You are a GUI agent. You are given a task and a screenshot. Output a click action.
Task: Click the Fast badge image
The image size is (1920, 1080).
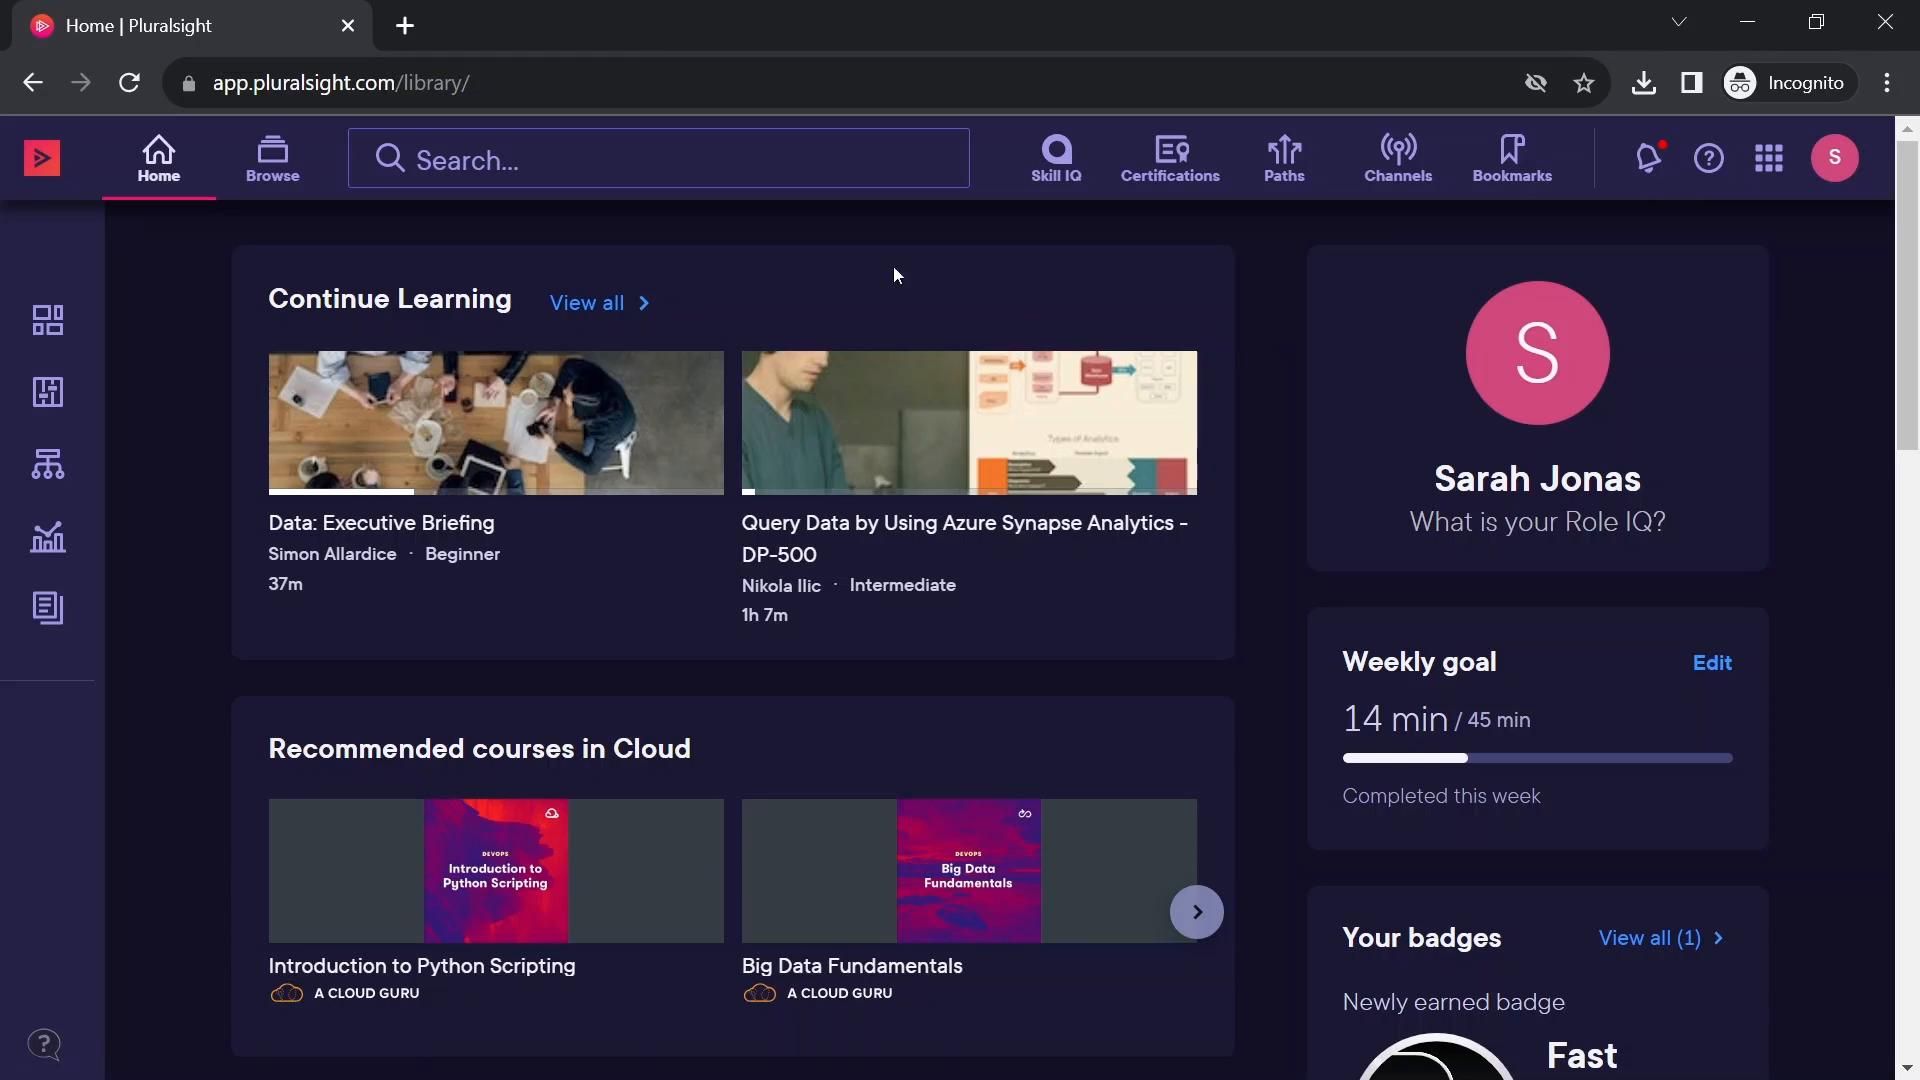point(1436,1057)
